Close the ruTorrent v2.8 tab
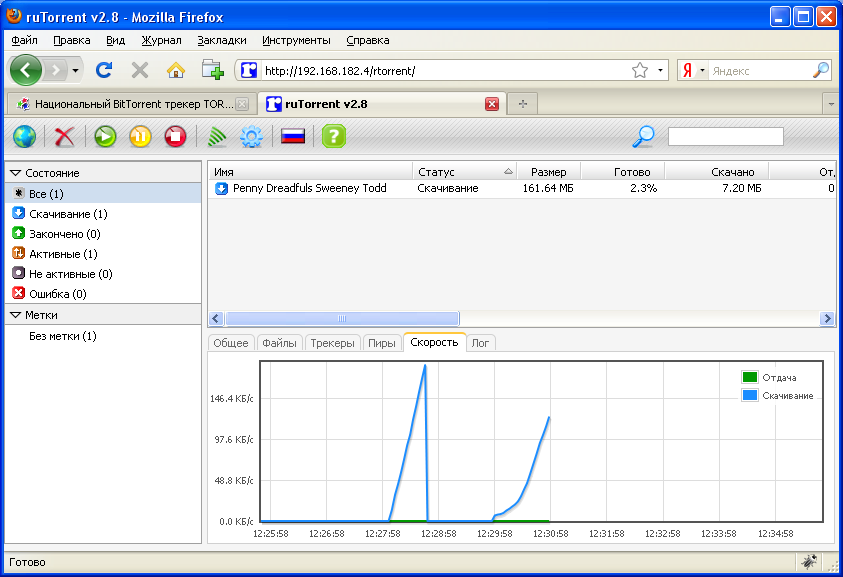The height and width of the screenshot is (577, 843). pos(492,104)
